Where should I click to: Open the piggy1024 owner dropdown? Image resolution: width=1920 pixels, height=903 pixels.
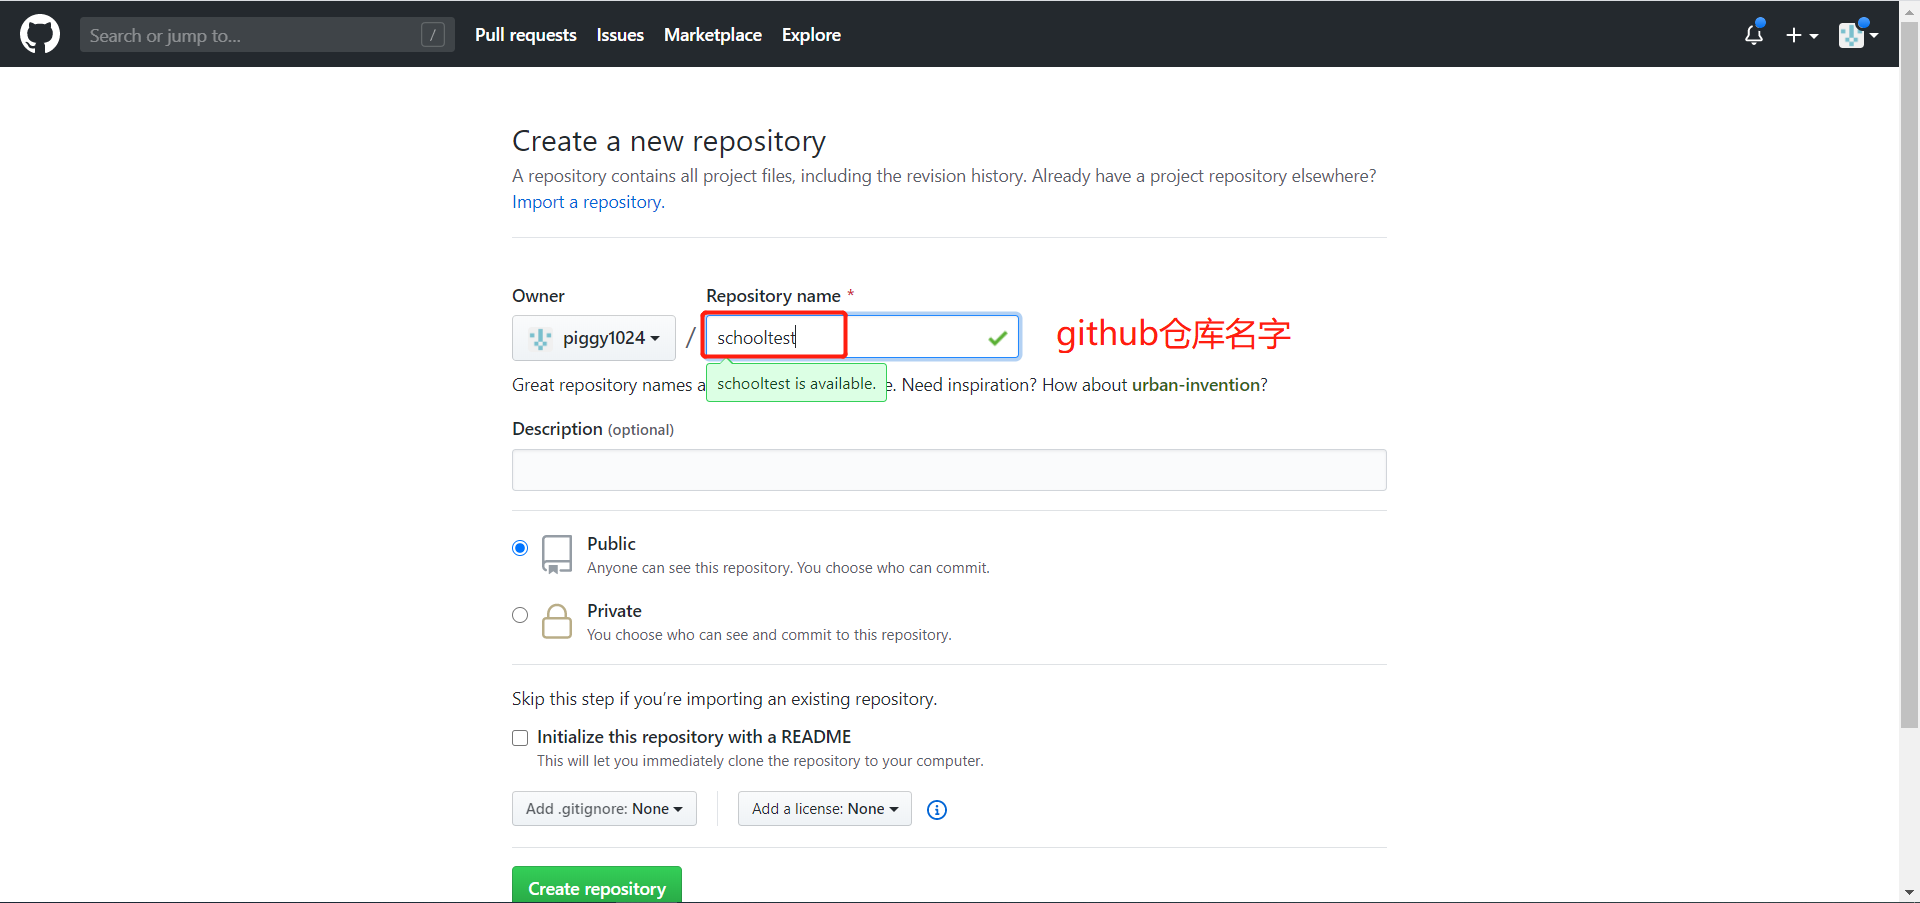click(593, 337)
